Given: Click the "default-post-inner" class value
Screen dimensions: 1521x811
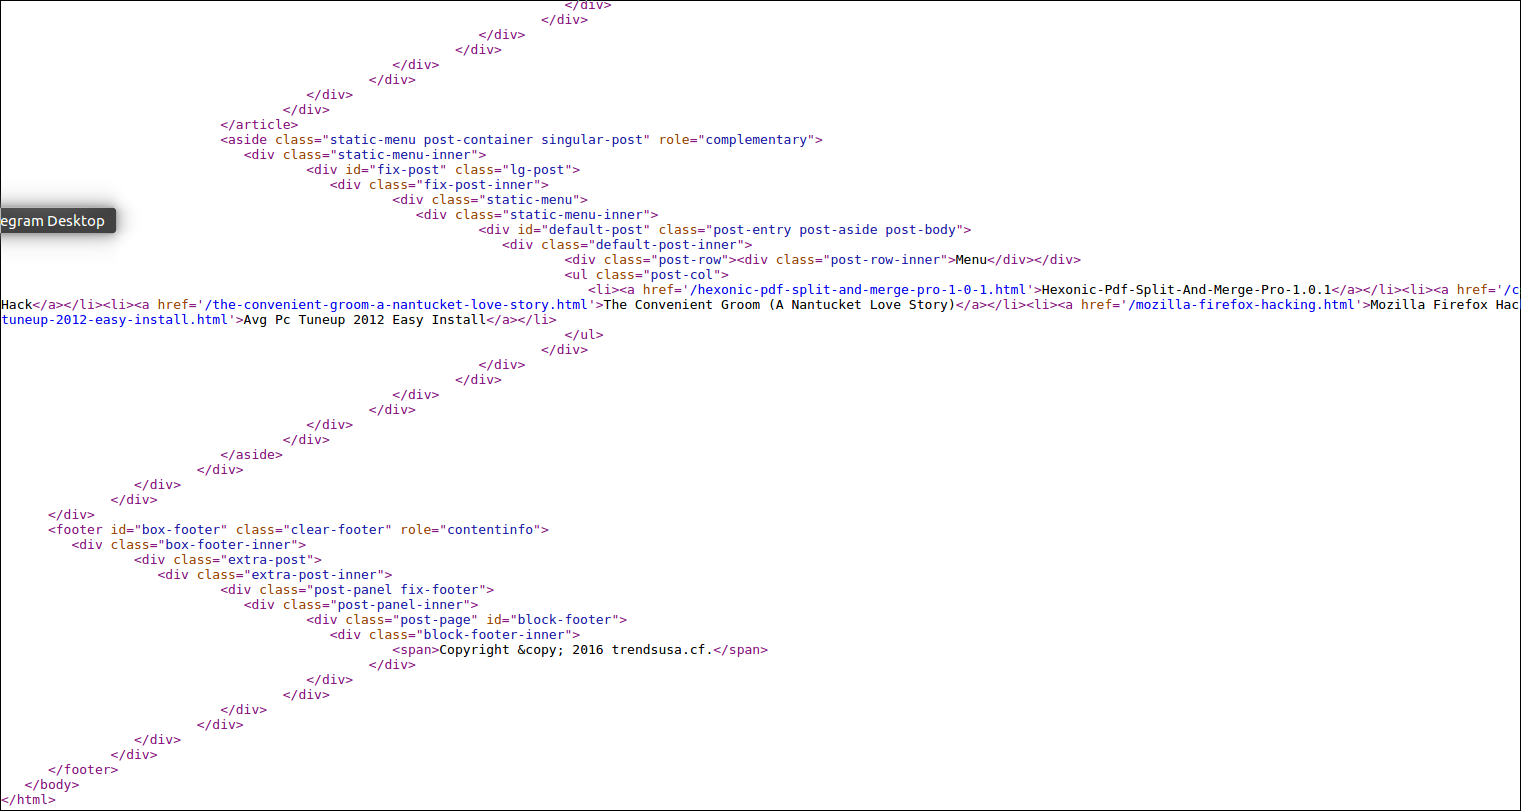Looking at the screenshot, I should (x=666, y=245).
